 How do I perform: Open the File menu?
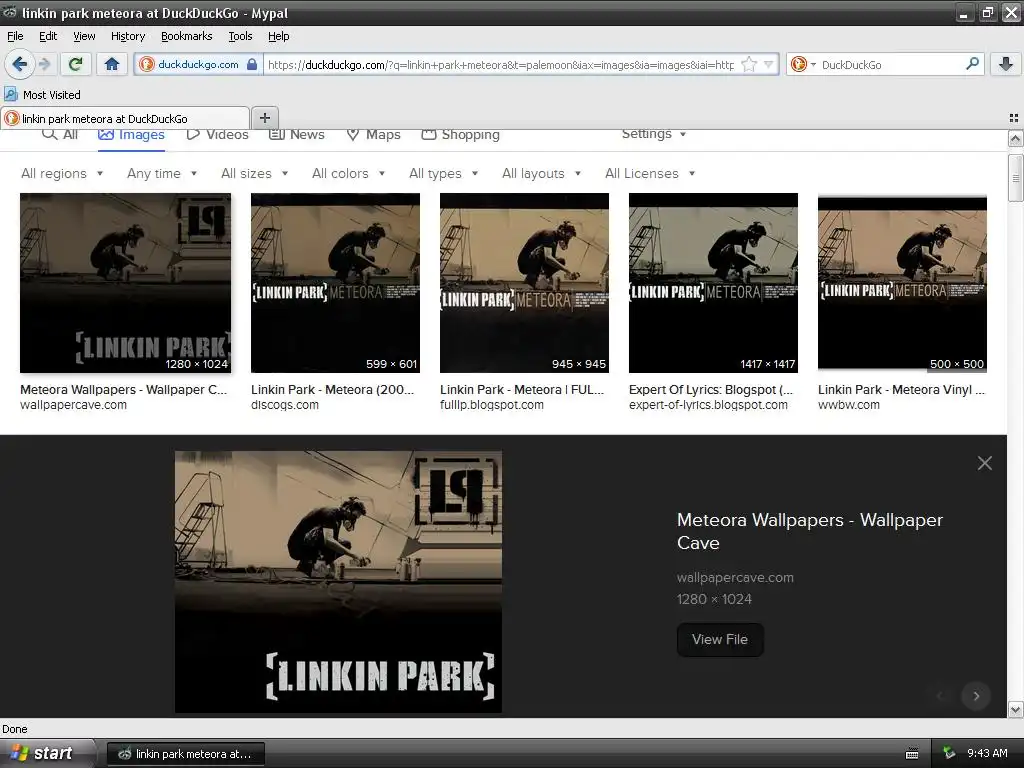click(x=15, y=36)
